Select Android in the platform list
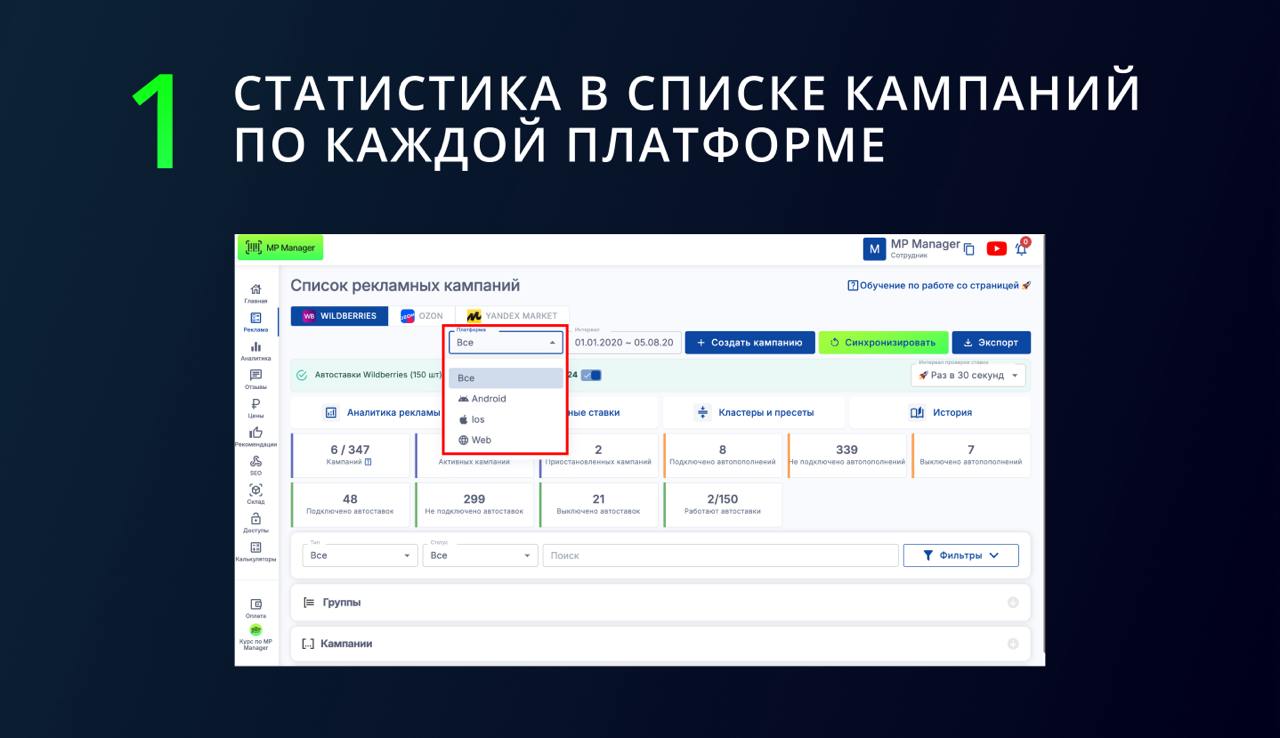The width and height of the screenshot is (1280, 738). 489,399
